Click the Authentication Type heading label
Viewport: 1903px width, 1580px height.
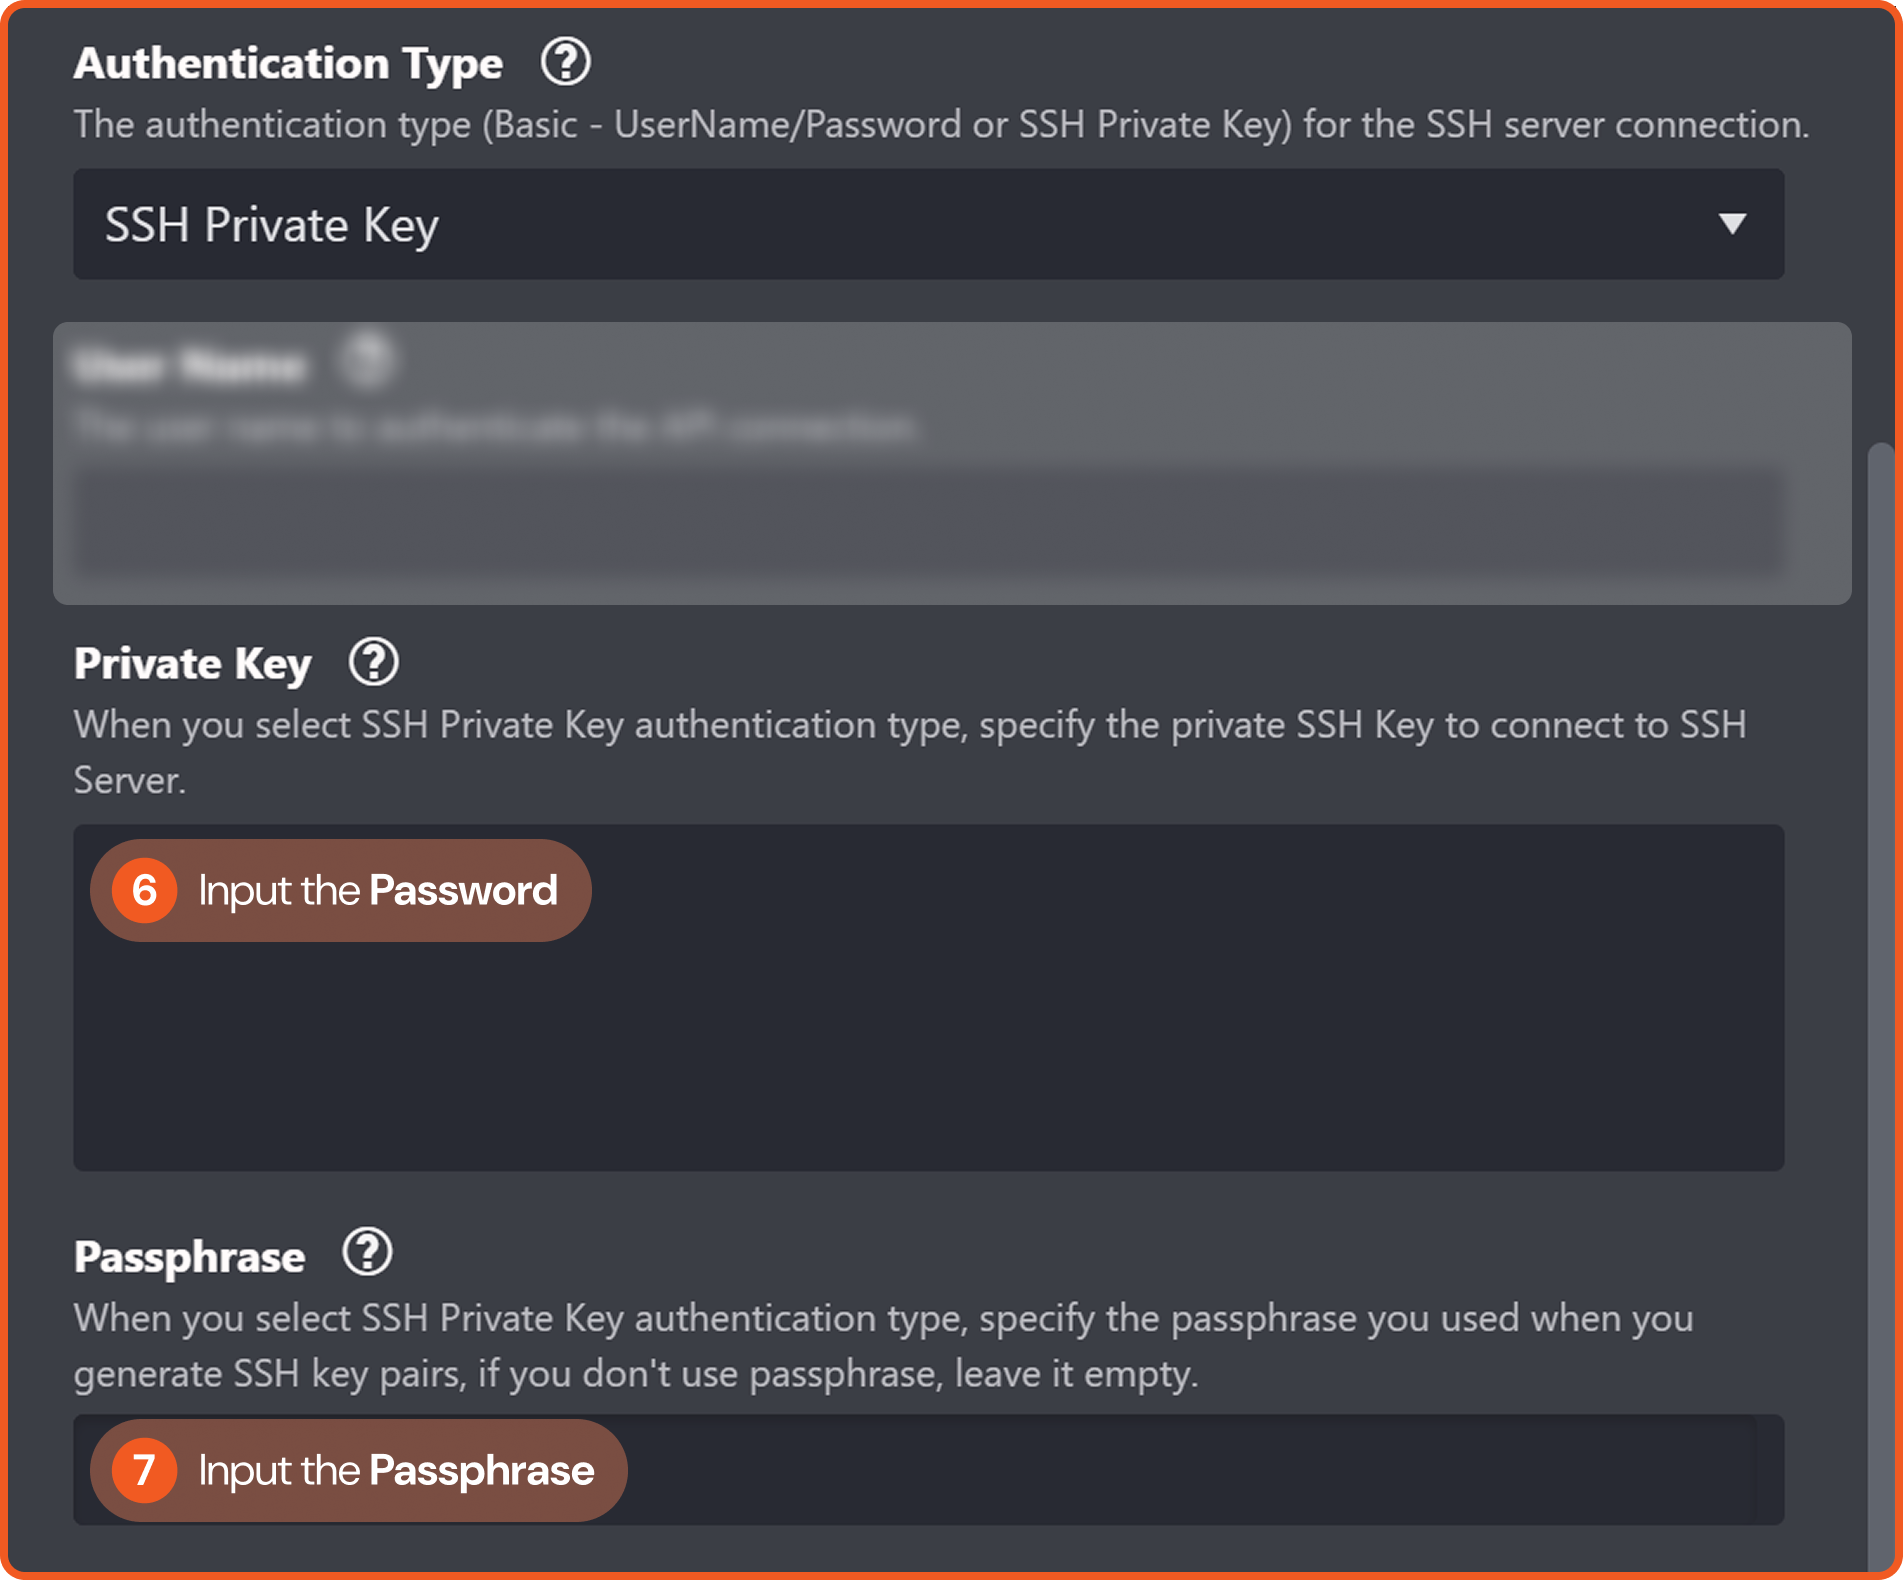click(x=288, y=63)
